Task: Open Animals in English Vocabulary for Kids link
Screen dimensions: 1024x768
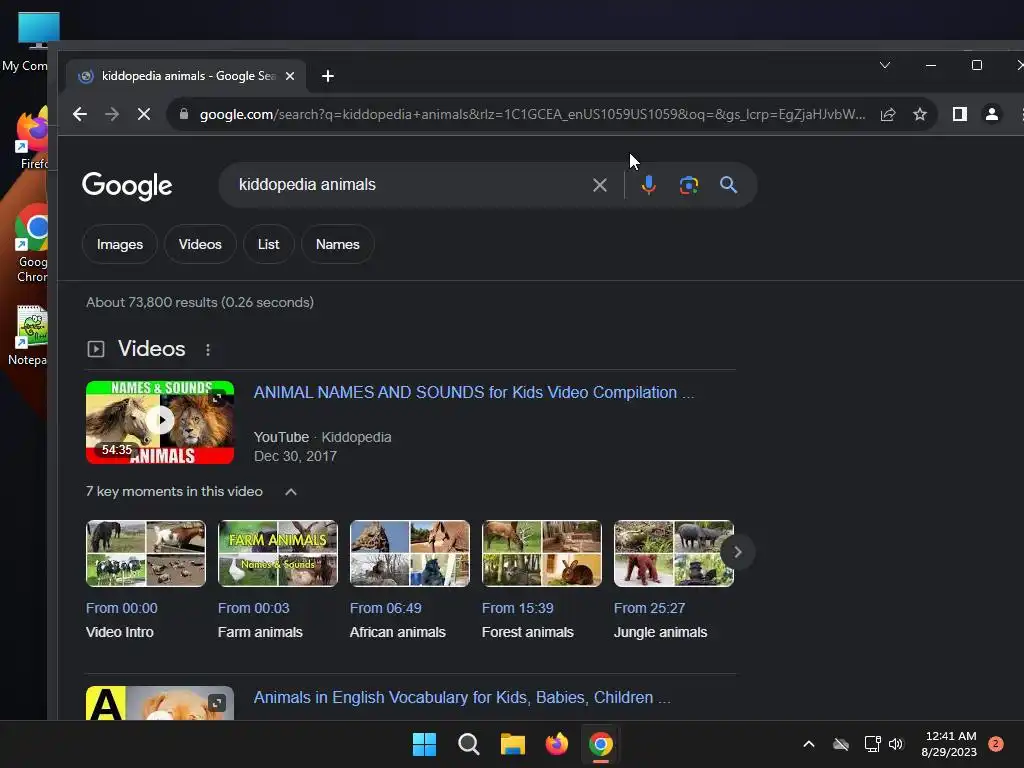Action: point(462,697)
